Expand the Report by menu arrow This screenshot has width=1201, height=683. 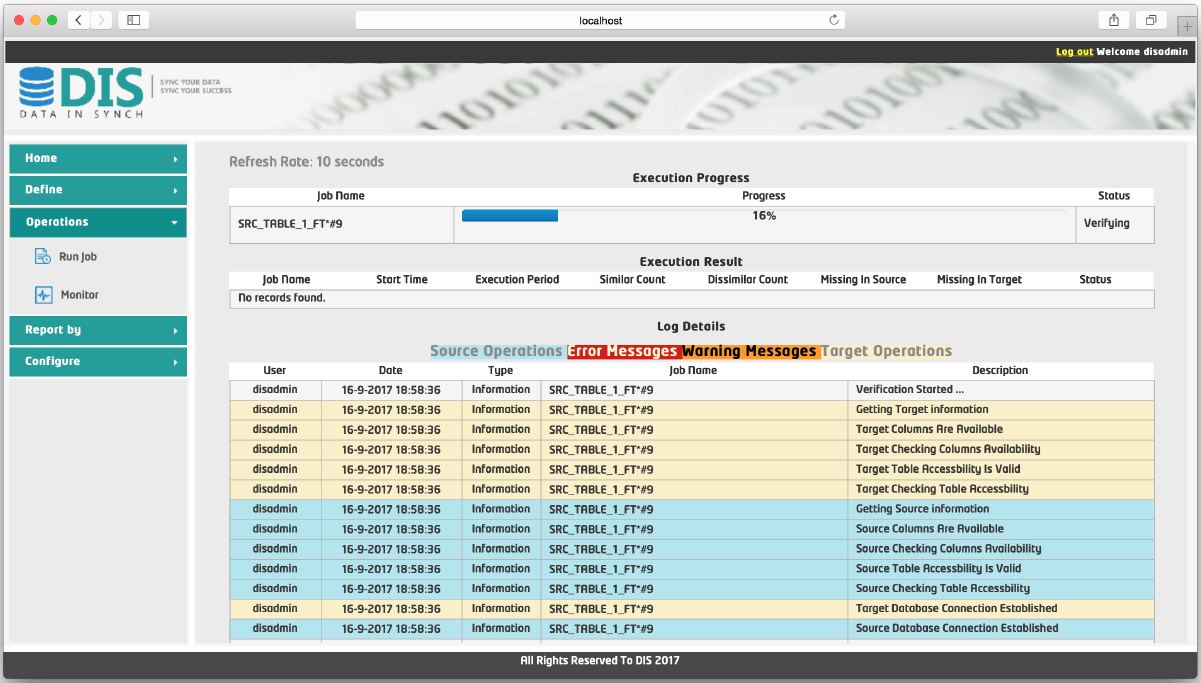click(175, 330)
